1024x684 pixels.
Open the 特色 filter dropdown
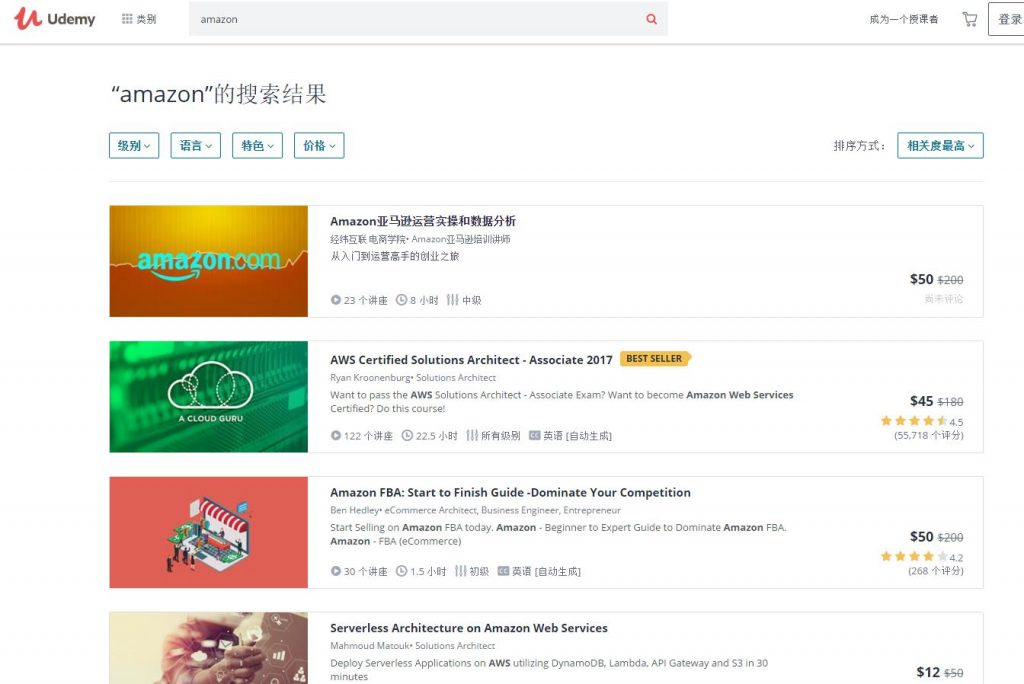[257, 146]
